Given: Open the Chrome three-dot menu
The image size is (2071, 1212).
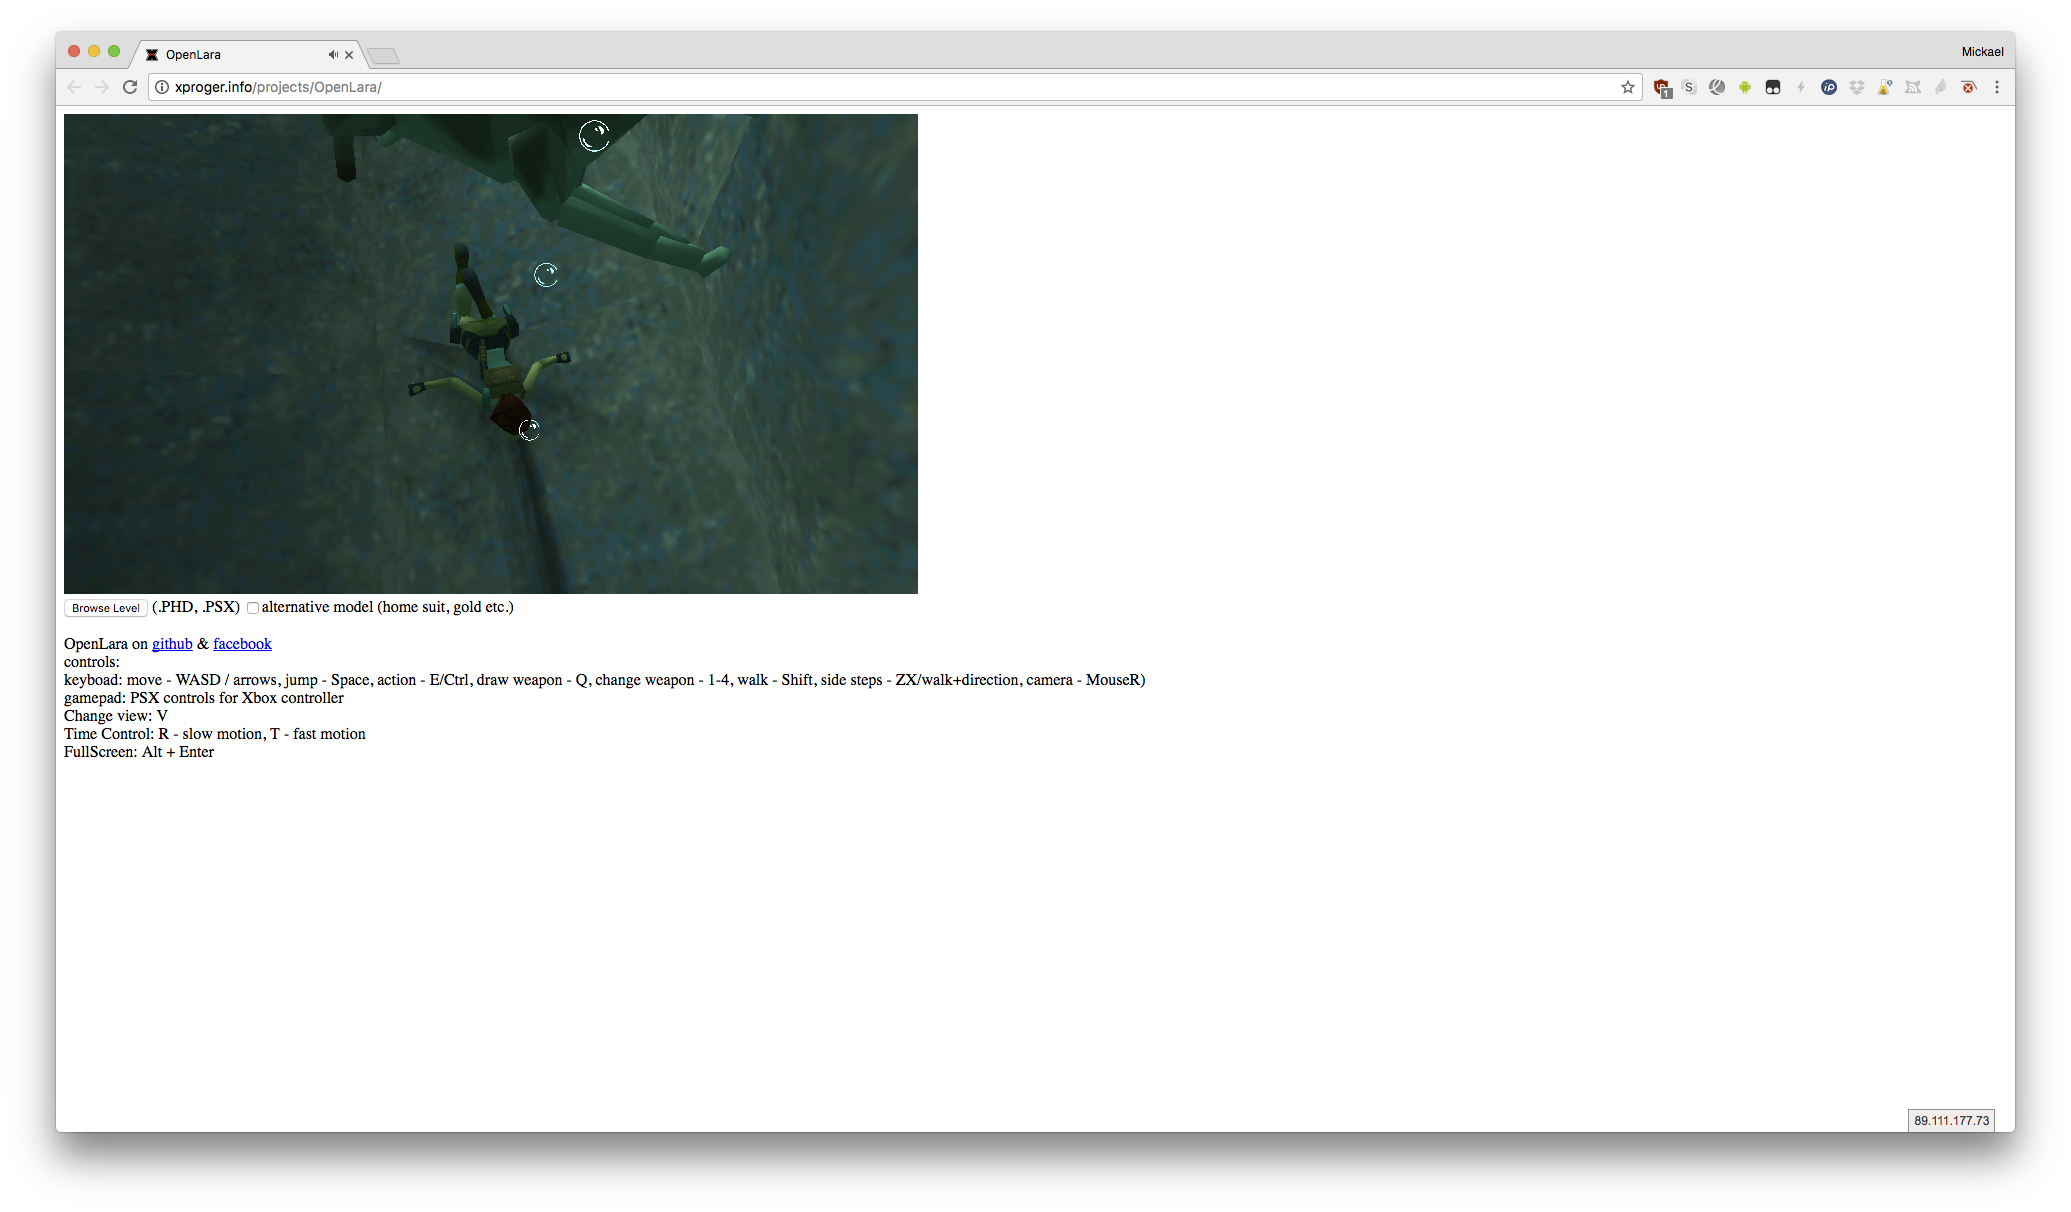Looking at the screenshot, I should 1997,87.
